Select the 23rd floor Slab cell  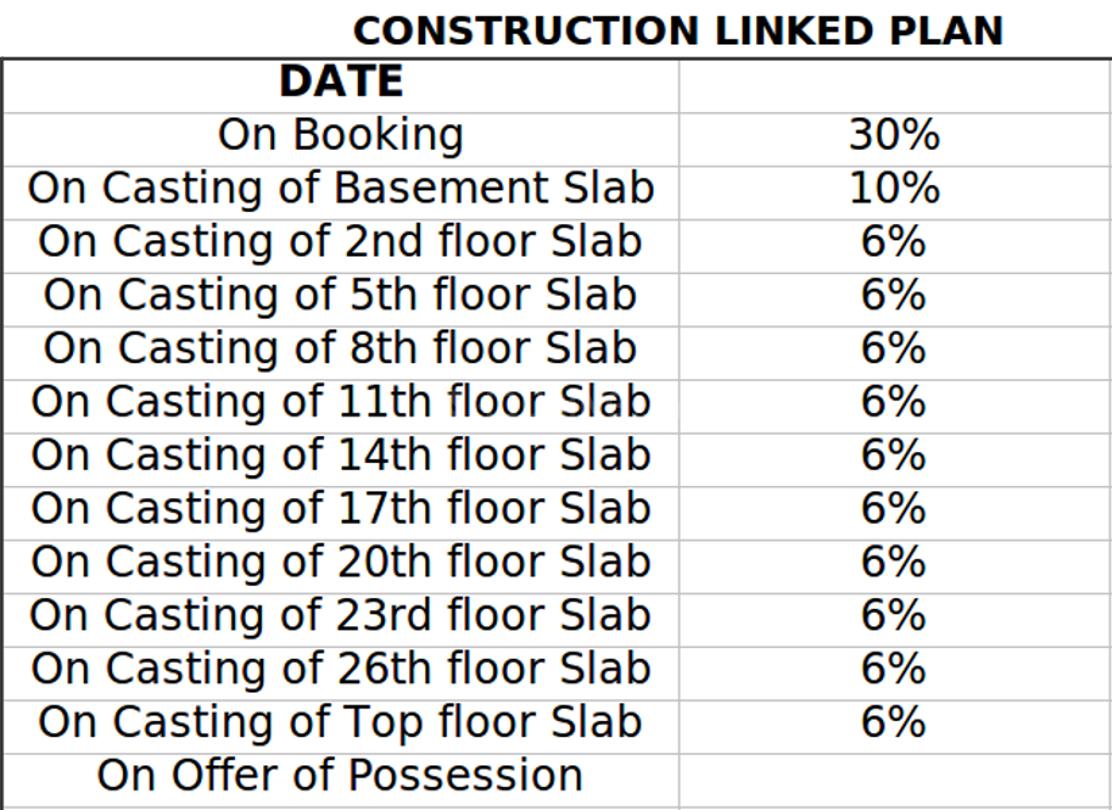pyautogui.click(x=340, y=615)
